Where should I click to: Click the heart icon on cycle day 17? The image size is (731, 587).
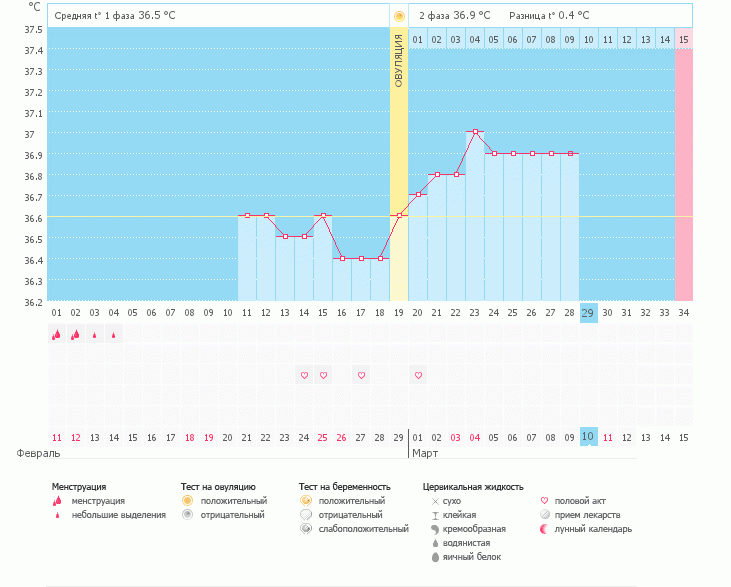(x=361, y=375)
